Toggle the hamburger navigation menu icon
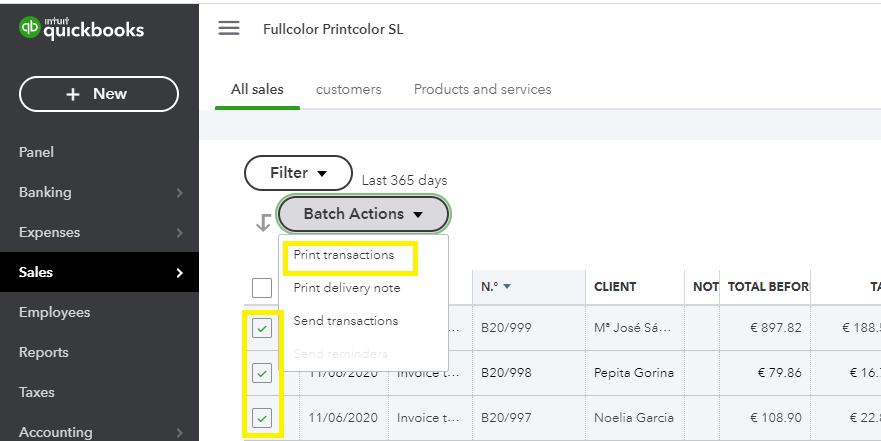This screenshot has width=881, height=441. (x=229, y=28)
